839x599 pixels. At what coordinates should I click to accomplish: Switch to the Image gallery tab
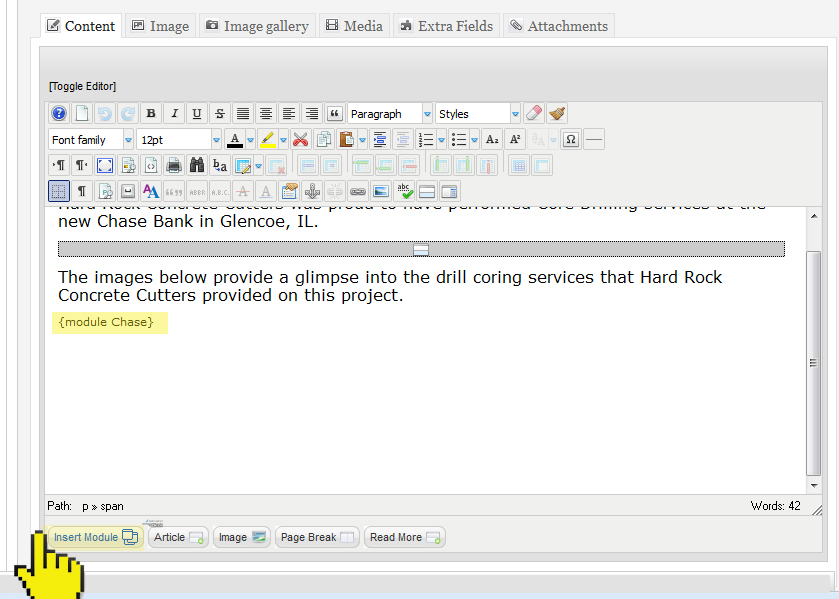click(257, 26)
